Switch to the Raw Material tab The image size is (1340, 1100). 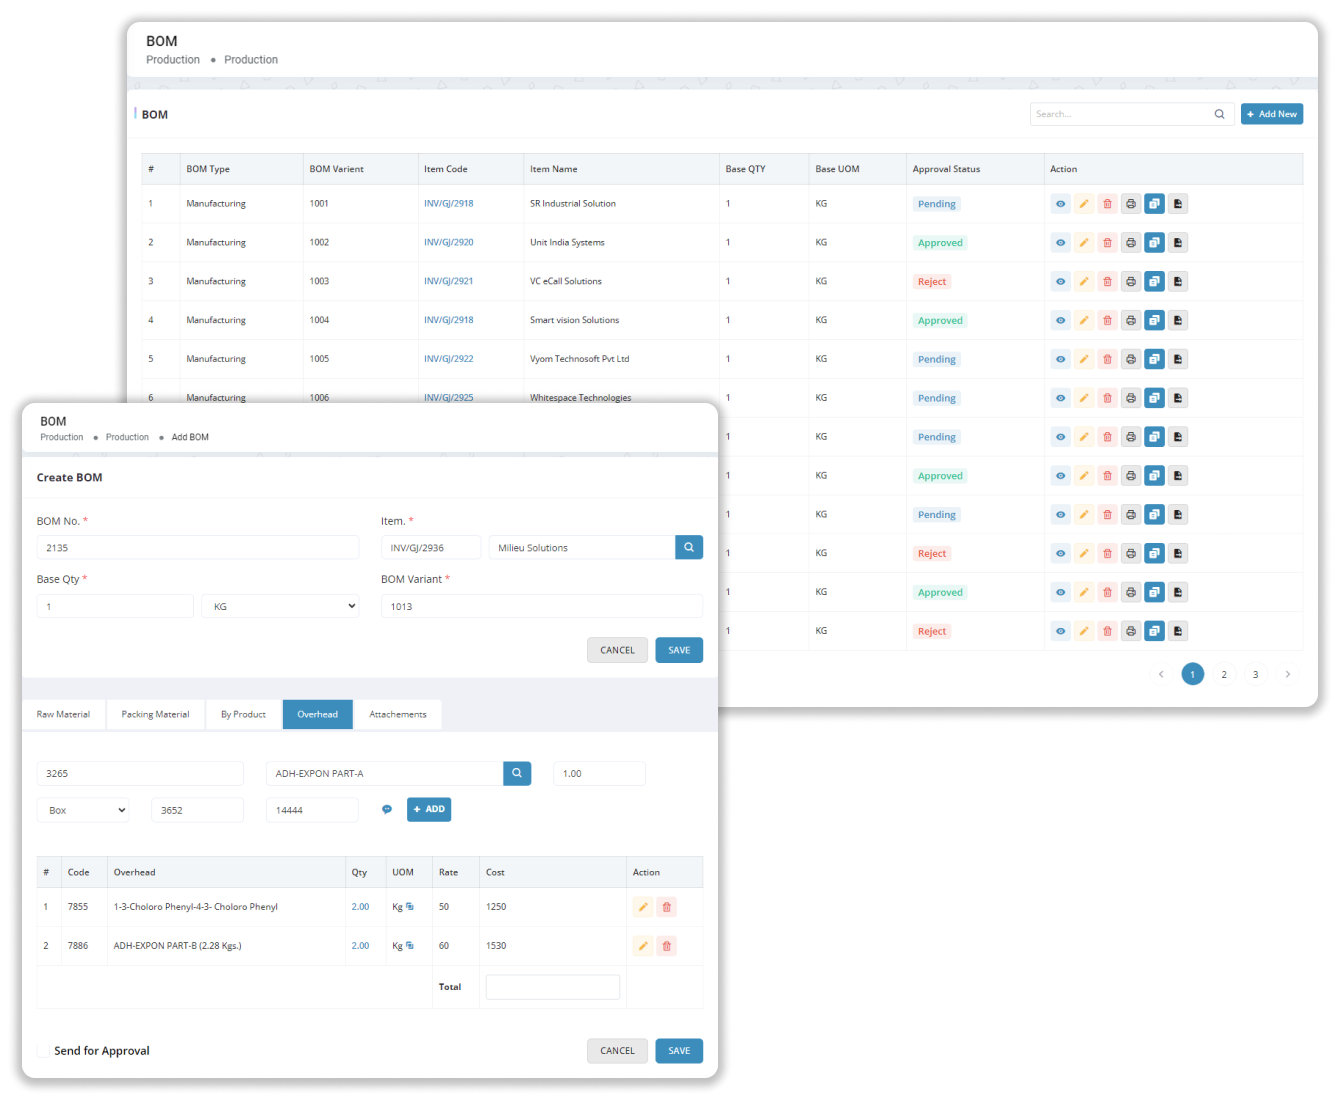[x=63, y=715]
